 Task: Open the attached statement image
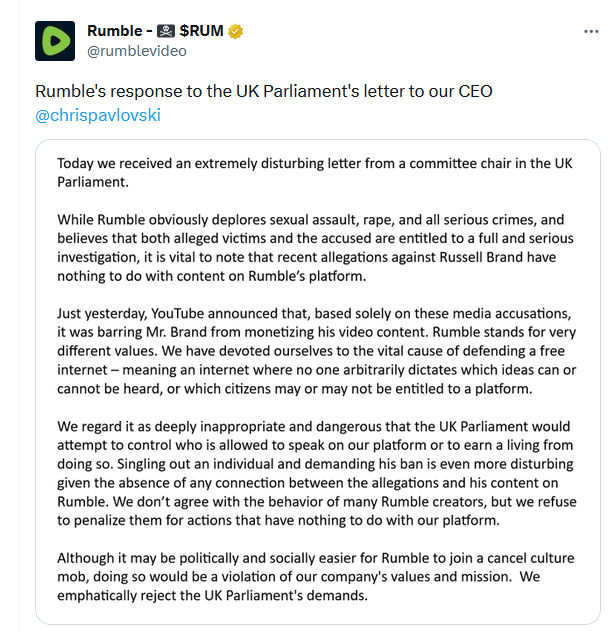tap(318, 382)
